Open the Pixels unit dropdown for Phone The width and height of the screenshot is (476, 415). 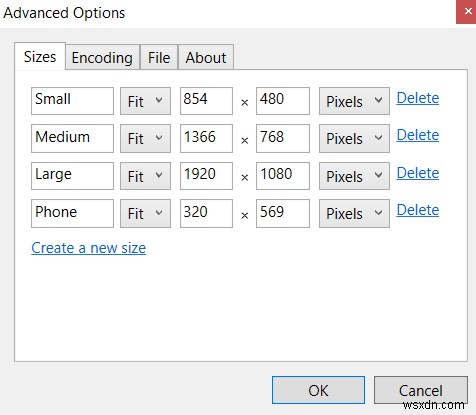click(x=354, y=213)
